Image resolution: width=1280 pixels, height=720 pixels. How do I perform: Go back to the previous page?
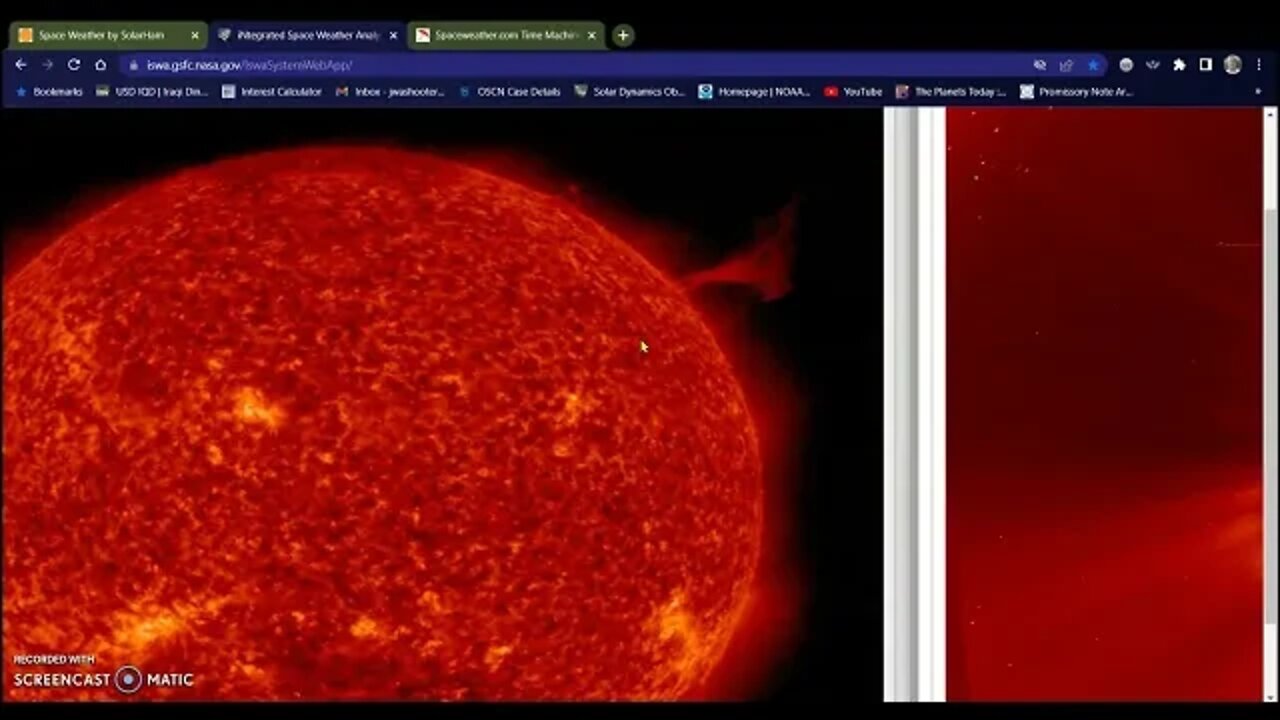tap(21, 65)
